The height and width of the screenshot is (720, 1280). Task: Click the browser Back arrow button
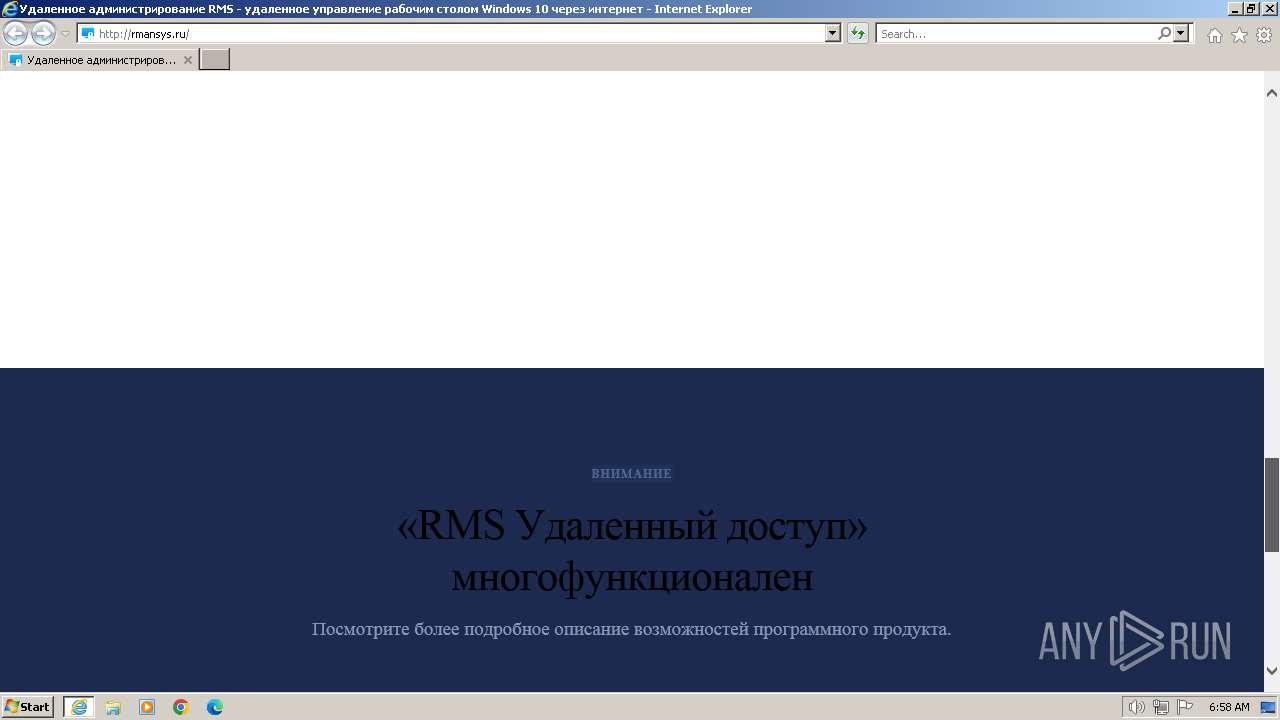pyautogui.click(x=16, y=34)
